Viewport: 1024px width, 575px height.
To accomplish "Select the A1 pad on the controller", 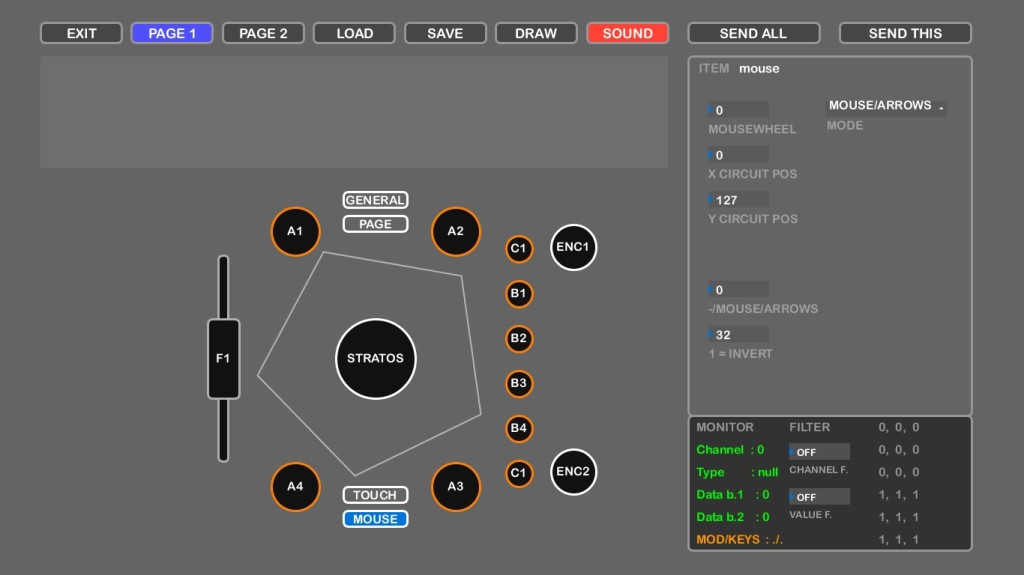I will 295,231.
